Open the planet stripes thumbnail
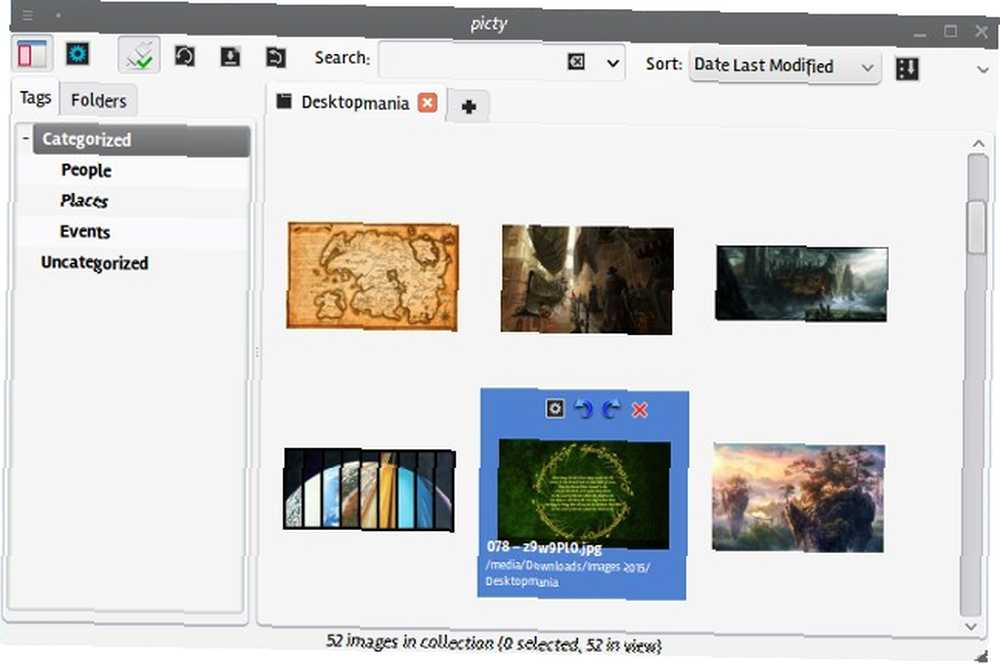This screenshot has width=1000, height=664. 369,489
